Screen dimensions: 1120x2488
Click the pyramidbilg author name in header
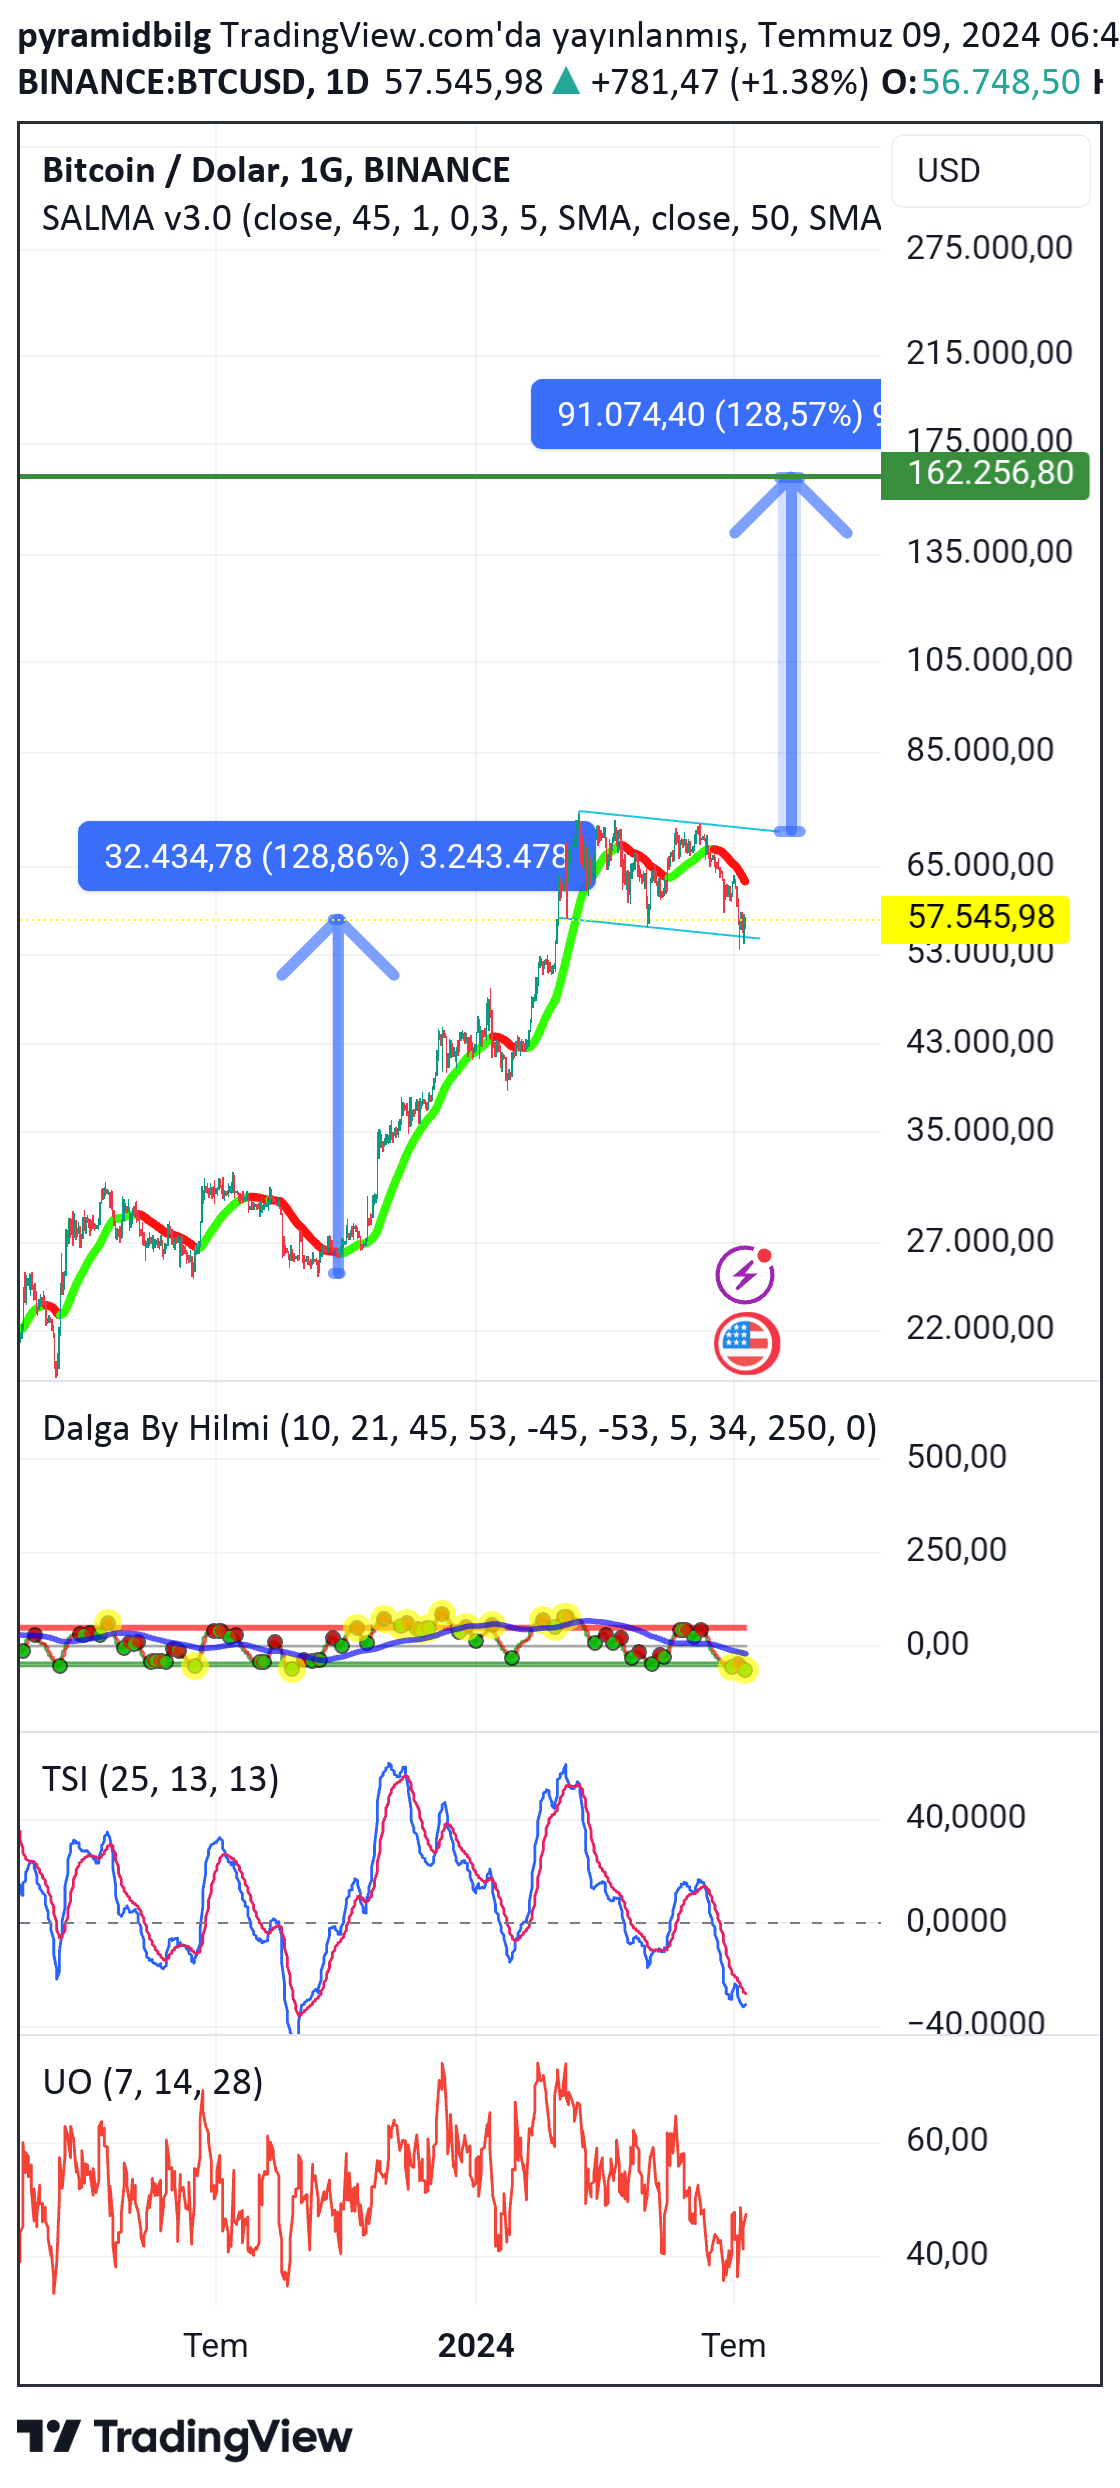[x=115, y=36]
